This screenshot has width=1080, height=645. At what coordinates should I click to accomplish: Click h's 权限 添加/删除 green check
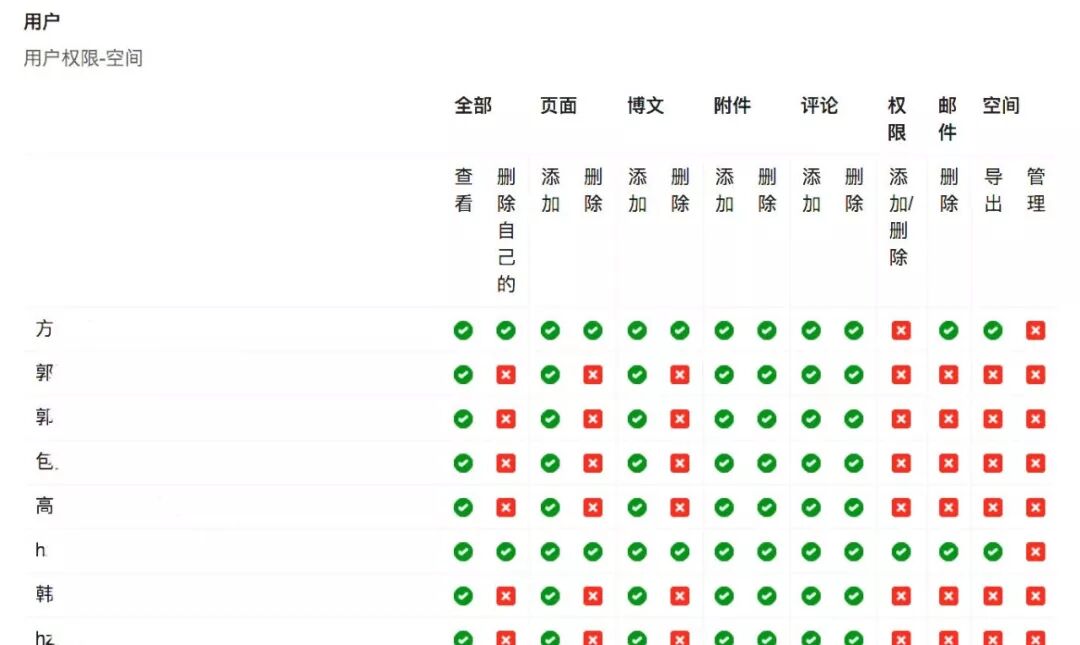coord(901,551)
